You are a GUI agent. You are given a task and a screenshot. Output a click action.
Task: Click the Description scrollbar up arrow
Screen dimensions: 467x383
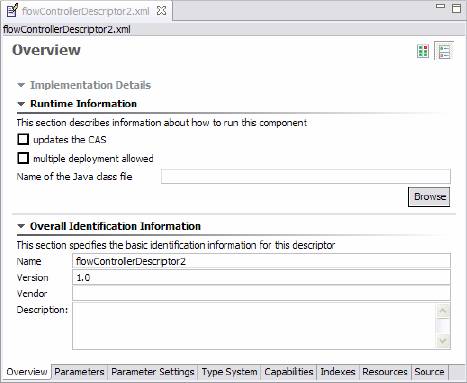[443, 311]
